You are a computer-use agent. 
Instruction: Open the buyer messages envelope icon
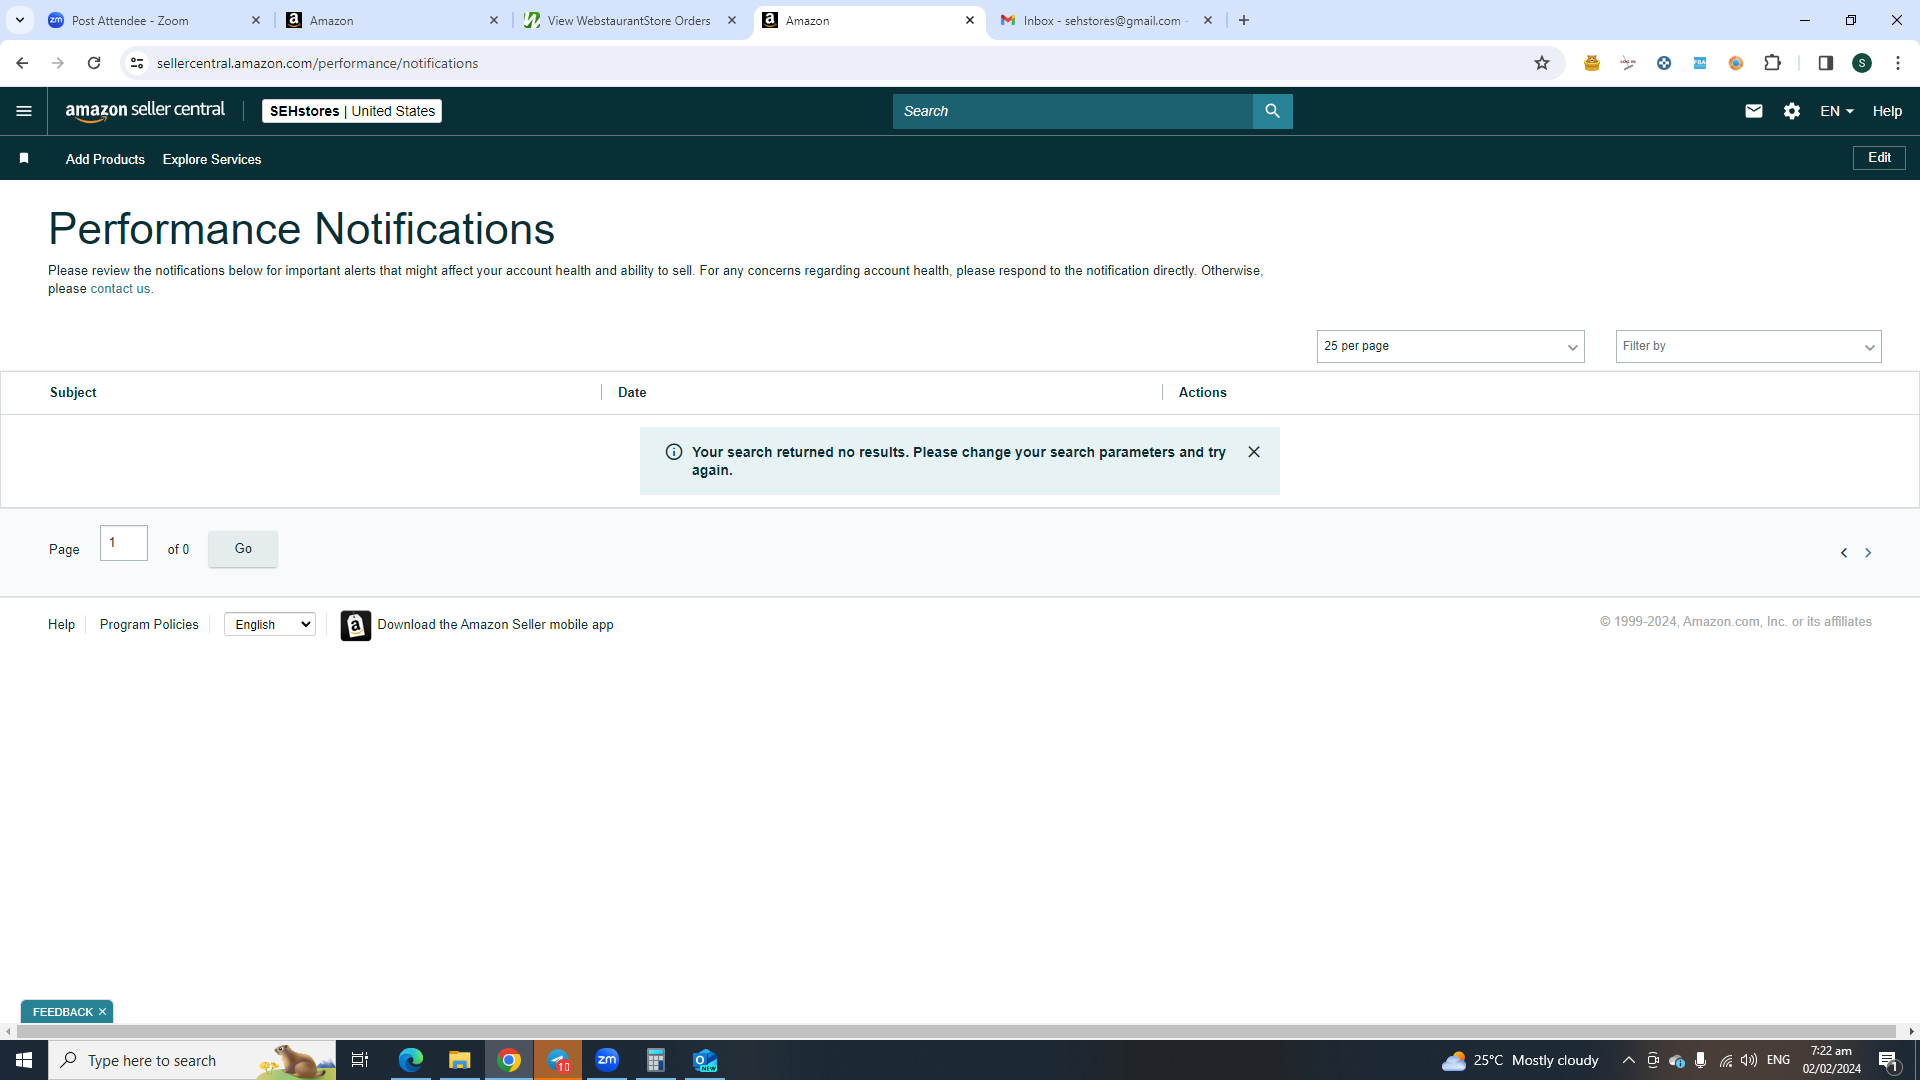(x=1754, y=111)
